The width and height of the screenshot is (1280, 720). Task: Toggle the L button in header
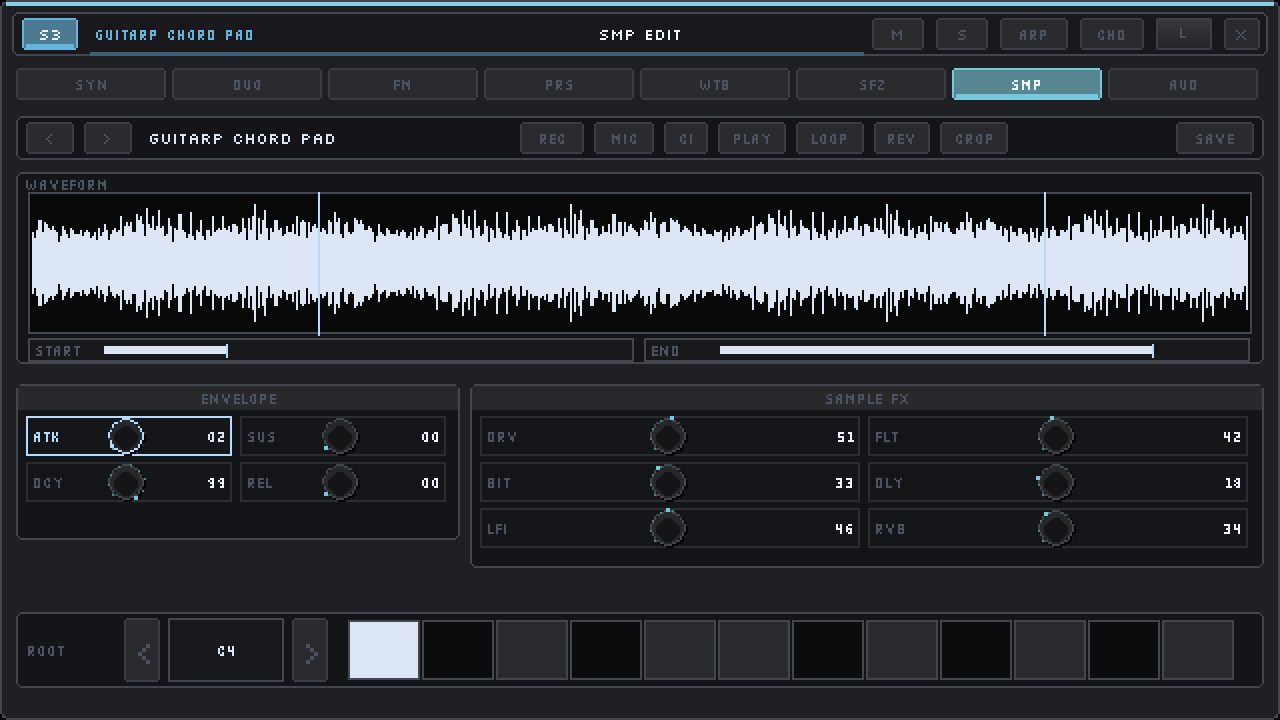point(1183,34)
